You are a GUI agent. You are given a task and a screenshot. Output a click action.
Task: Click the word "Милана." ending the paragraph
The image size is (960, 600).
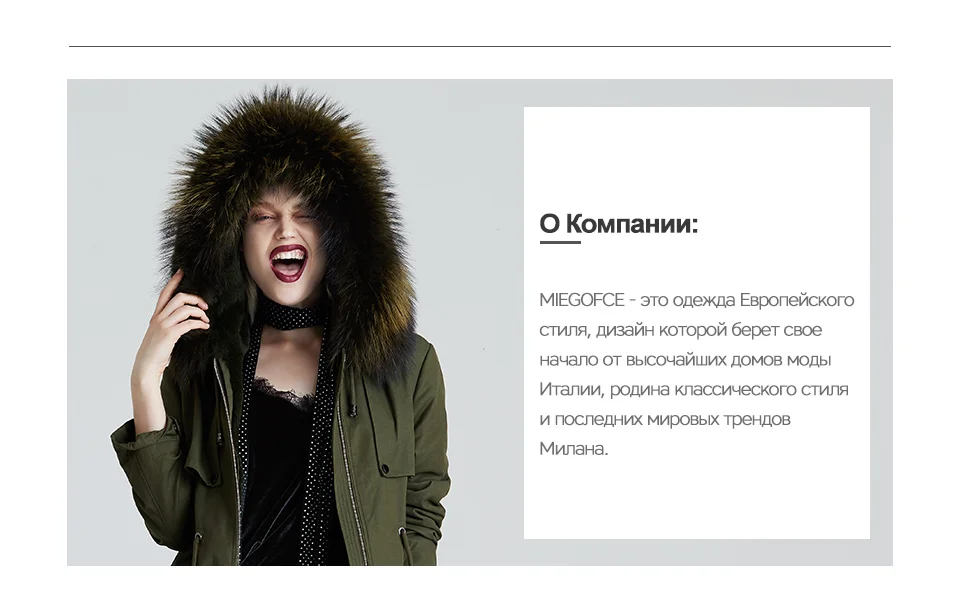coord(574,449)
